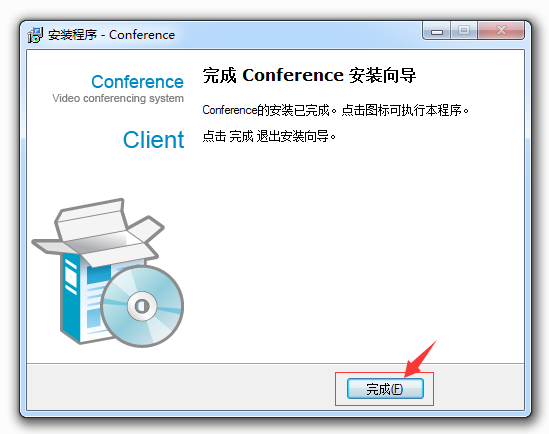Image resolution: width=549 pixels, height=434 pixels.
Task: Close the Conference setup window
Action: coord(501,31)
